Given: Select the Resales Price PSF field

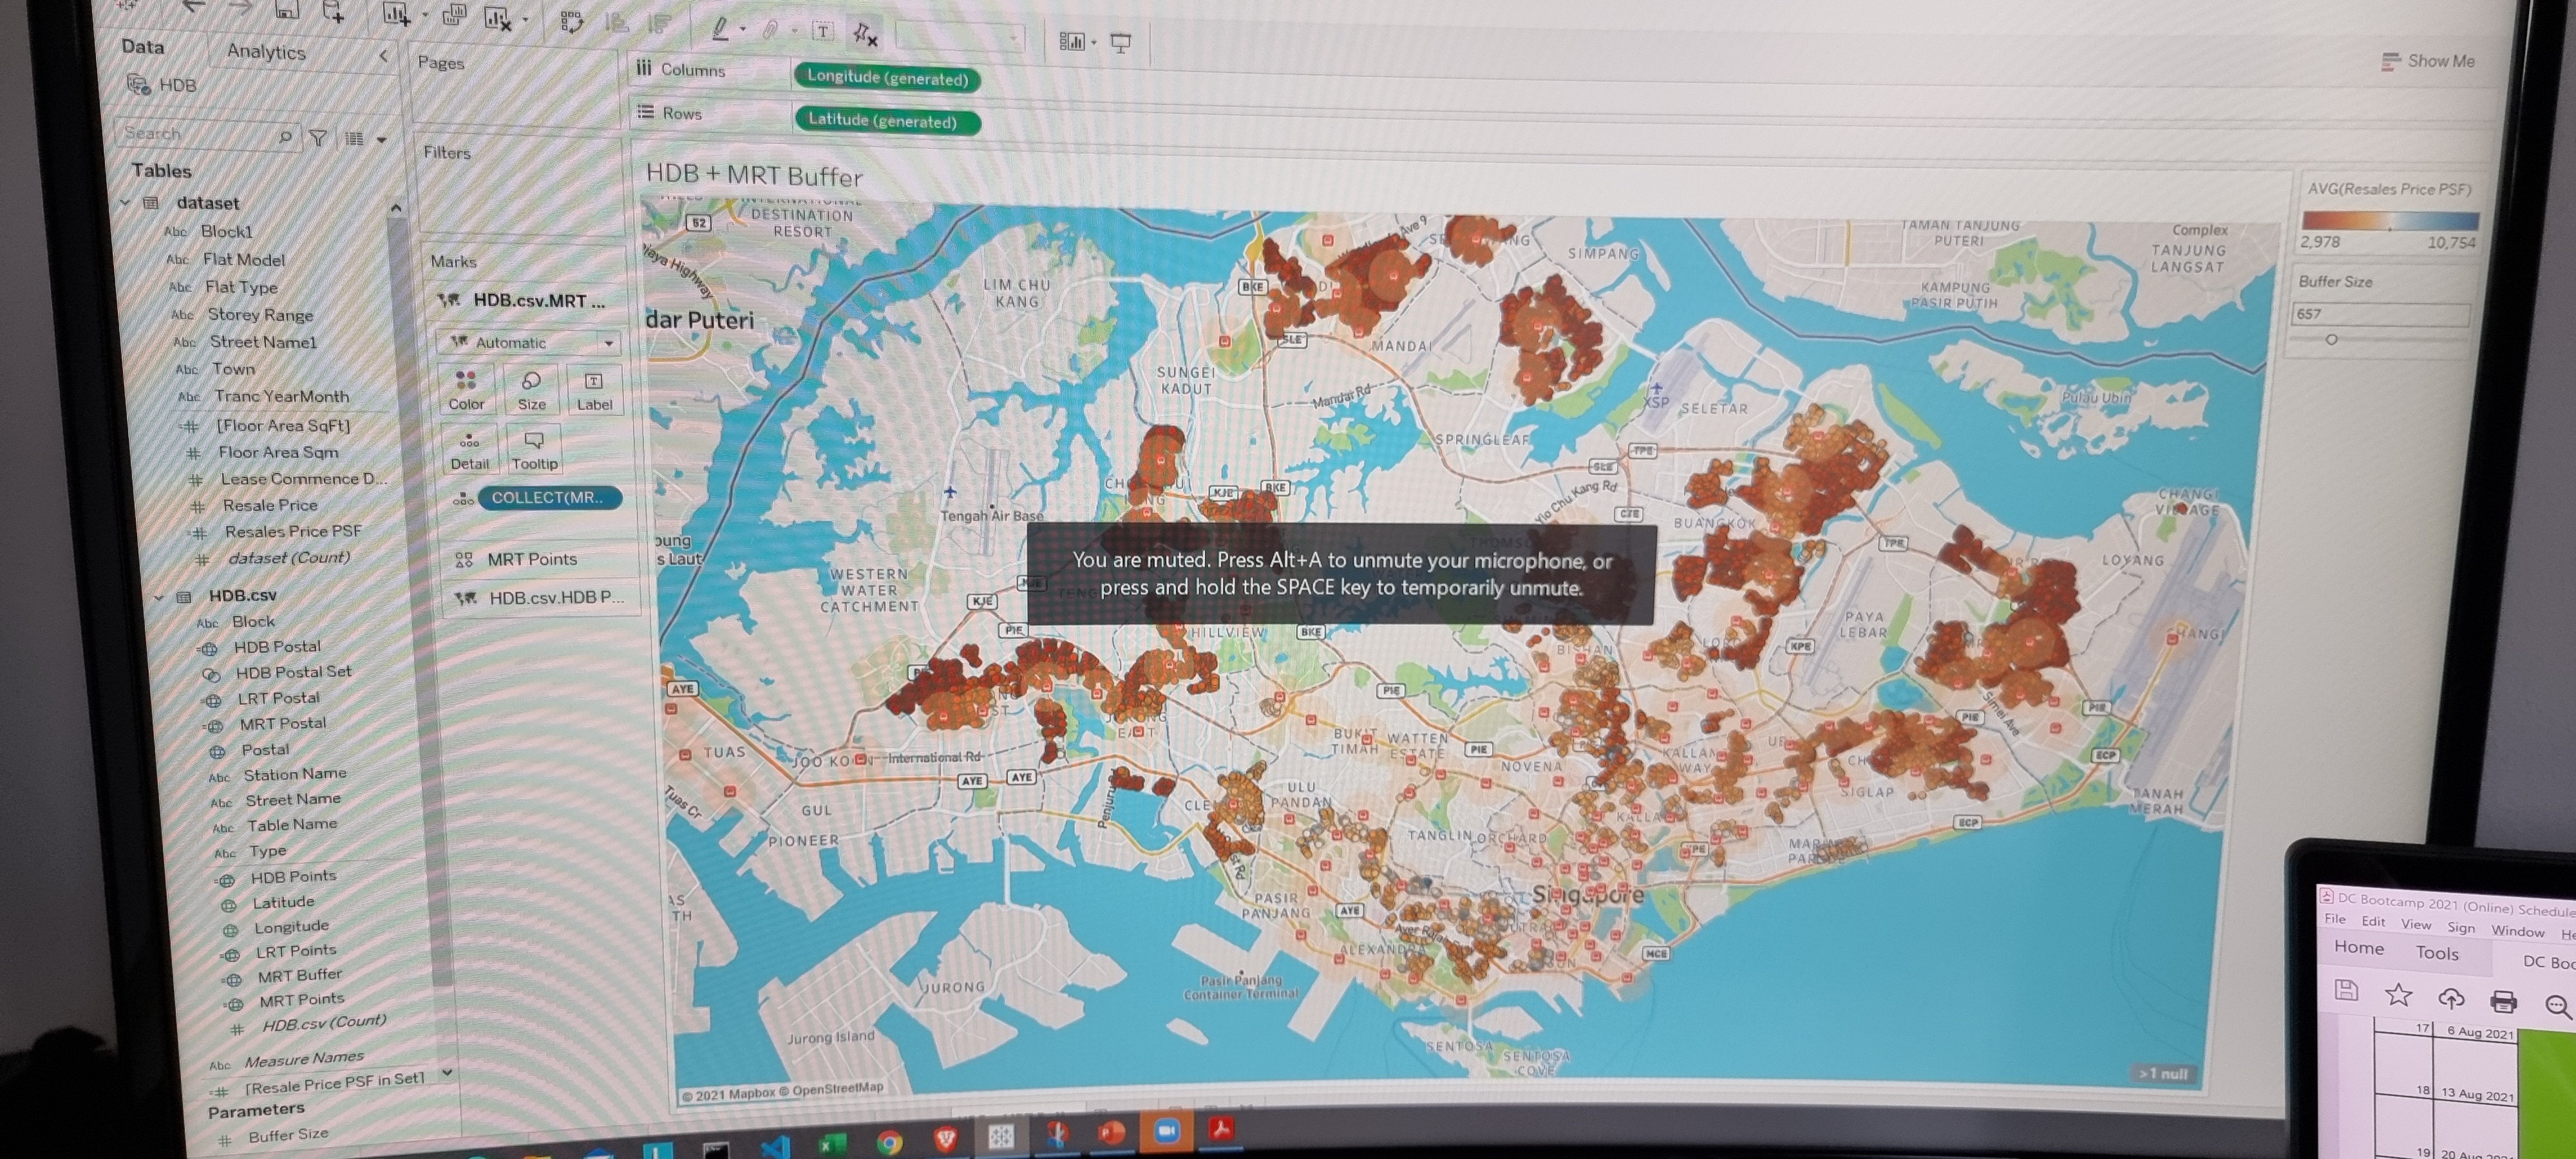Looking at the screenshot, I should pyautogui.click(x=292, y=532).
